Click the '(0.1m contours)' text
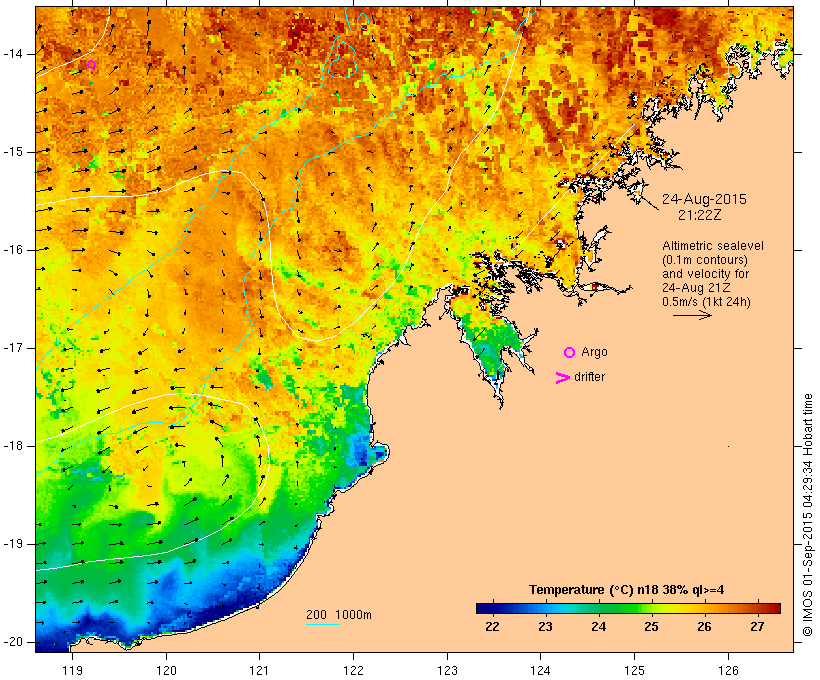Screen dimensions: 820x680 pyautogui.click(x=705, y=260)
